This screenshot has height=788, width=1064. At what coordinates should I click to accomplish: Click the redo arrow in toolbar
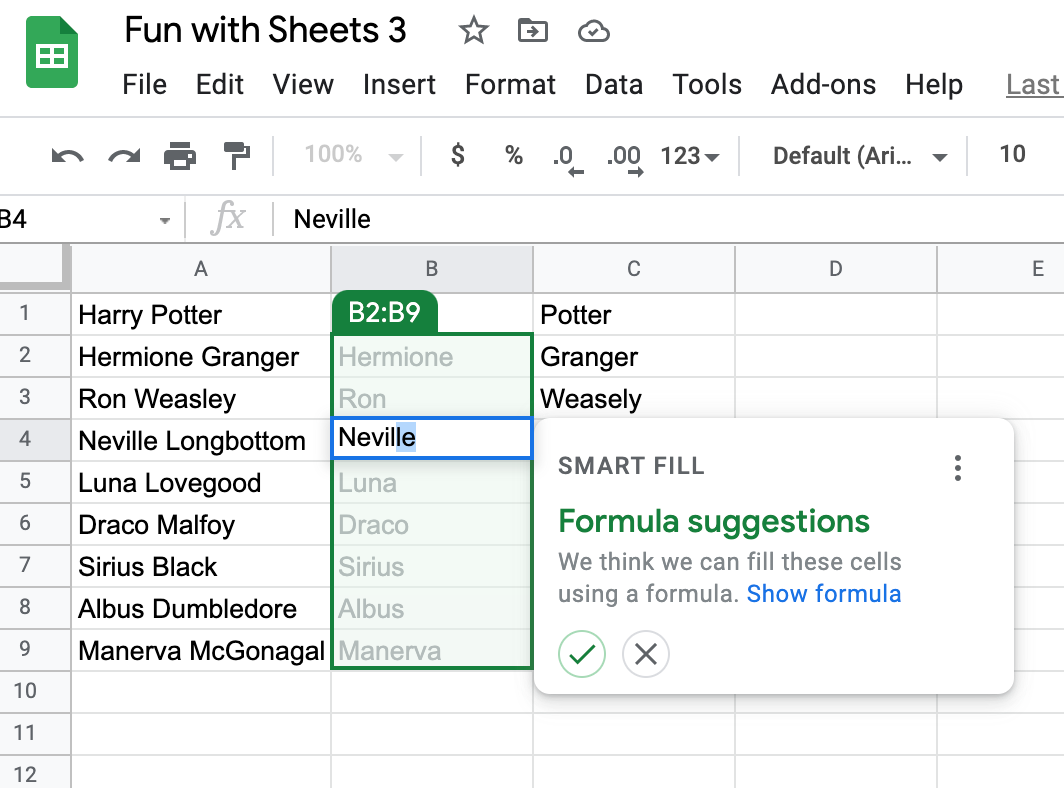[x=124, y=156]
